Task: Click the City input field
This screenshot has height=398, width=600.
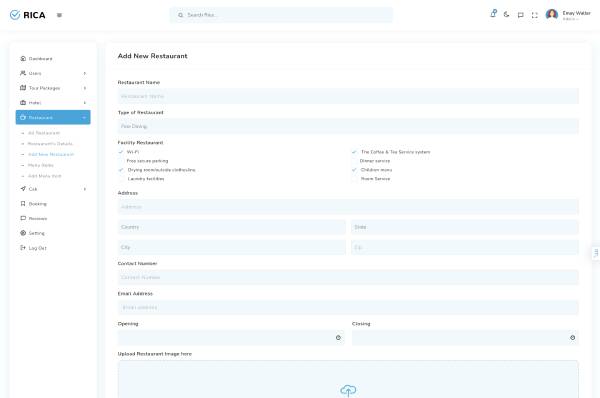Action: 232,247
